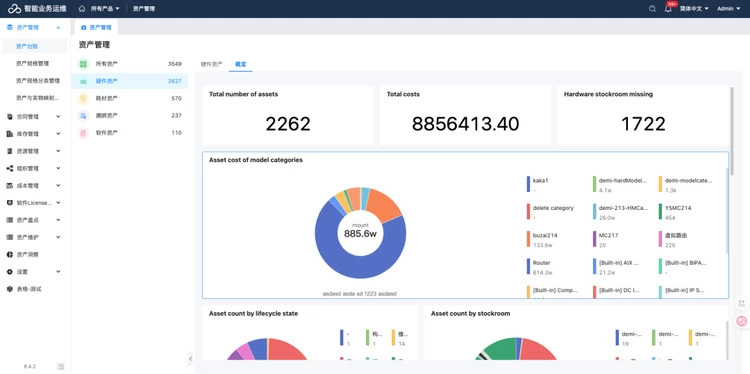The image size is (750, 374).
Task: Switch to the 硬件资产 tab
Action: [x=211, y=64]
